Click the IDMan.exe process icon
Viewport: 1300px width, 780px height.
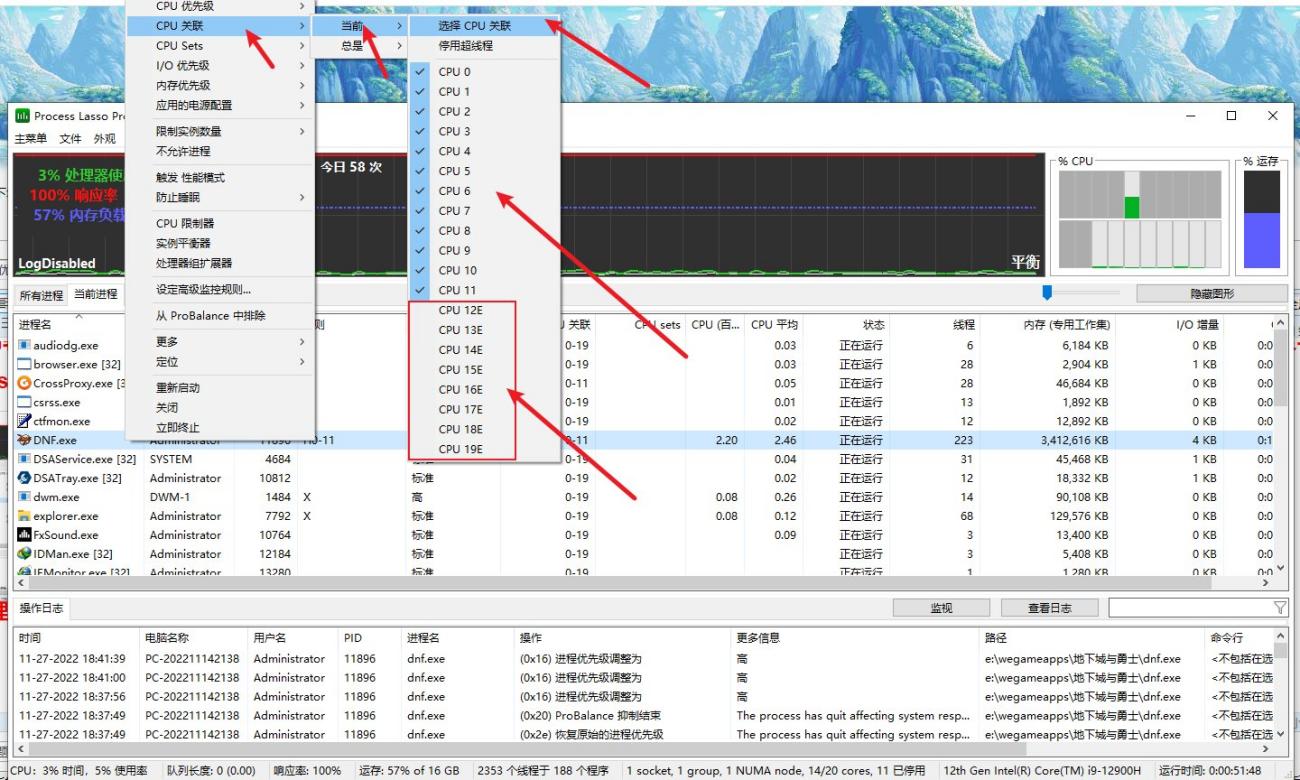[x=25, y=554]
